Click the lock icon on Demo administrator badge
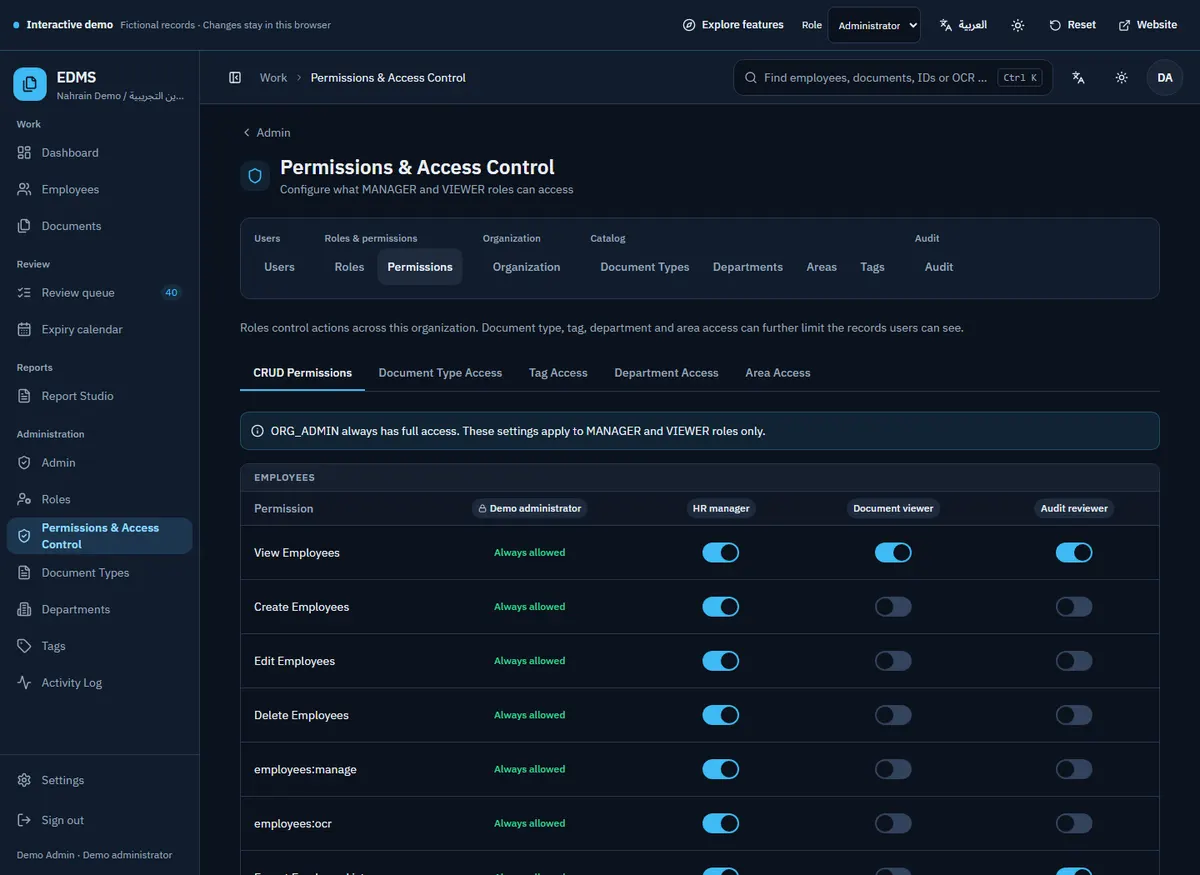Viewport: 1200px width, 875px height. tap(482, 508)
